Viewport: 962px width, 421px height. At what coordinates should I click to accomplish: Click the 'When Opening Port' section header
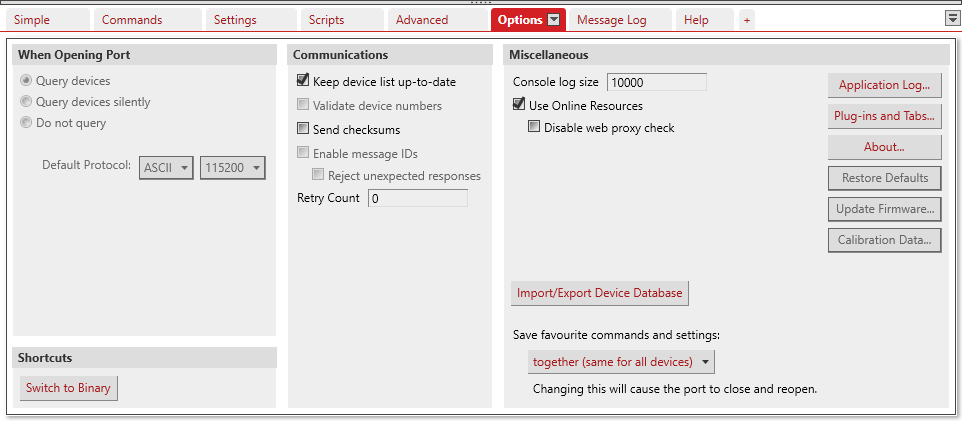[x=145, y=55]
